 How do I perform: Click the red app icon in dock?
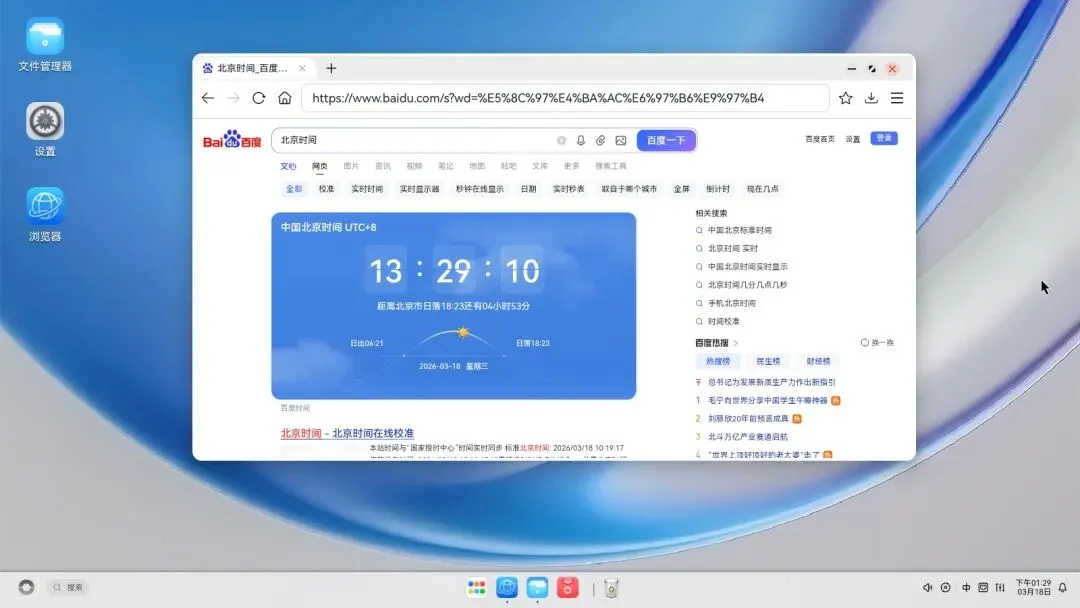pos(568,587)
